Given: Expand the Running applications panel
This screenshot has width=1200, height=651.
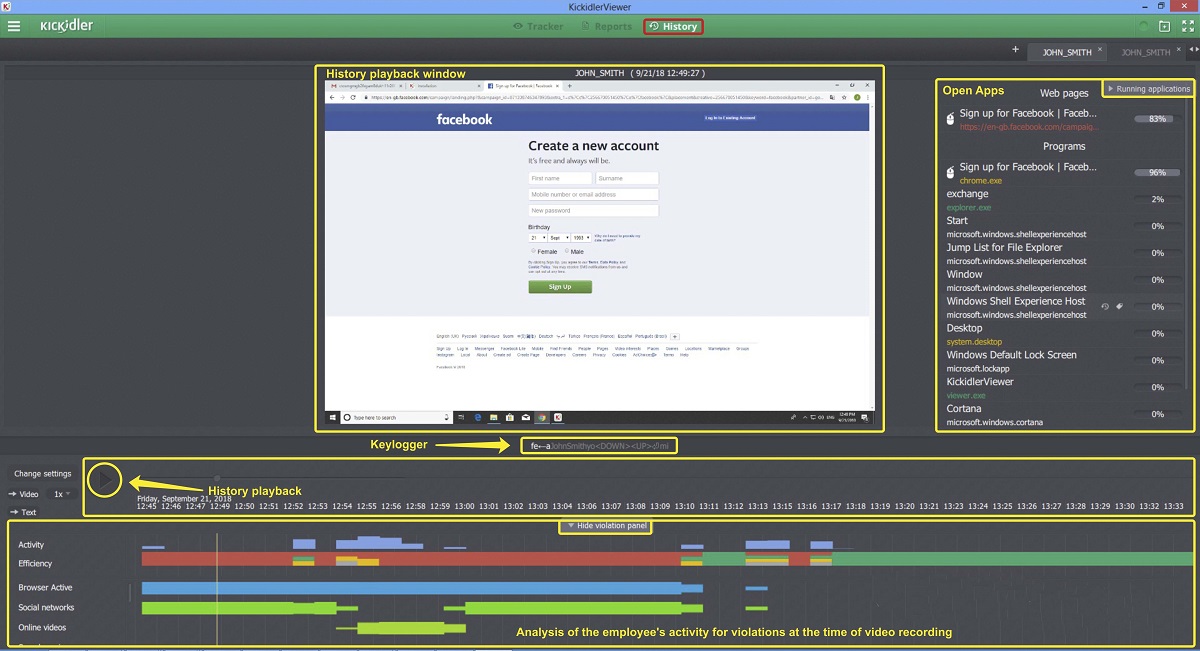Looking at the screenshot, I should [1148, 89].
